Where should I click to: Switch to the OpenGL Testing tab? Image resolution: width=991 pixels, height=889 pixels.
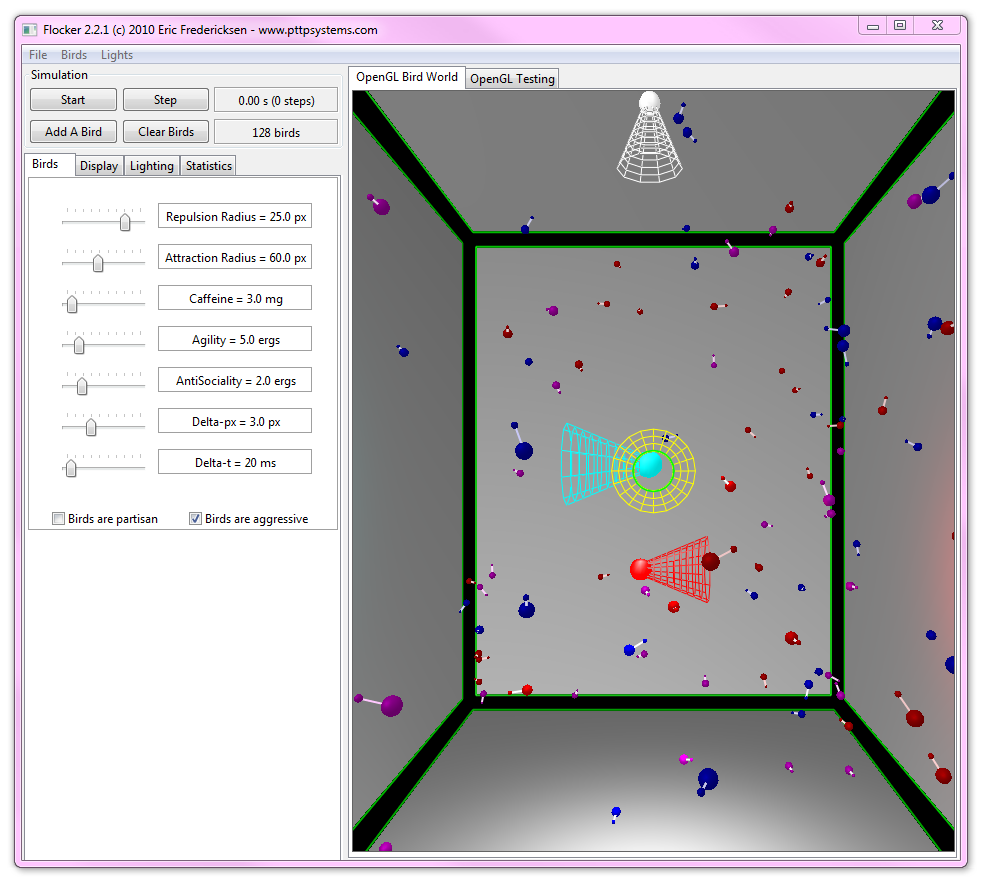pos(512,79)
